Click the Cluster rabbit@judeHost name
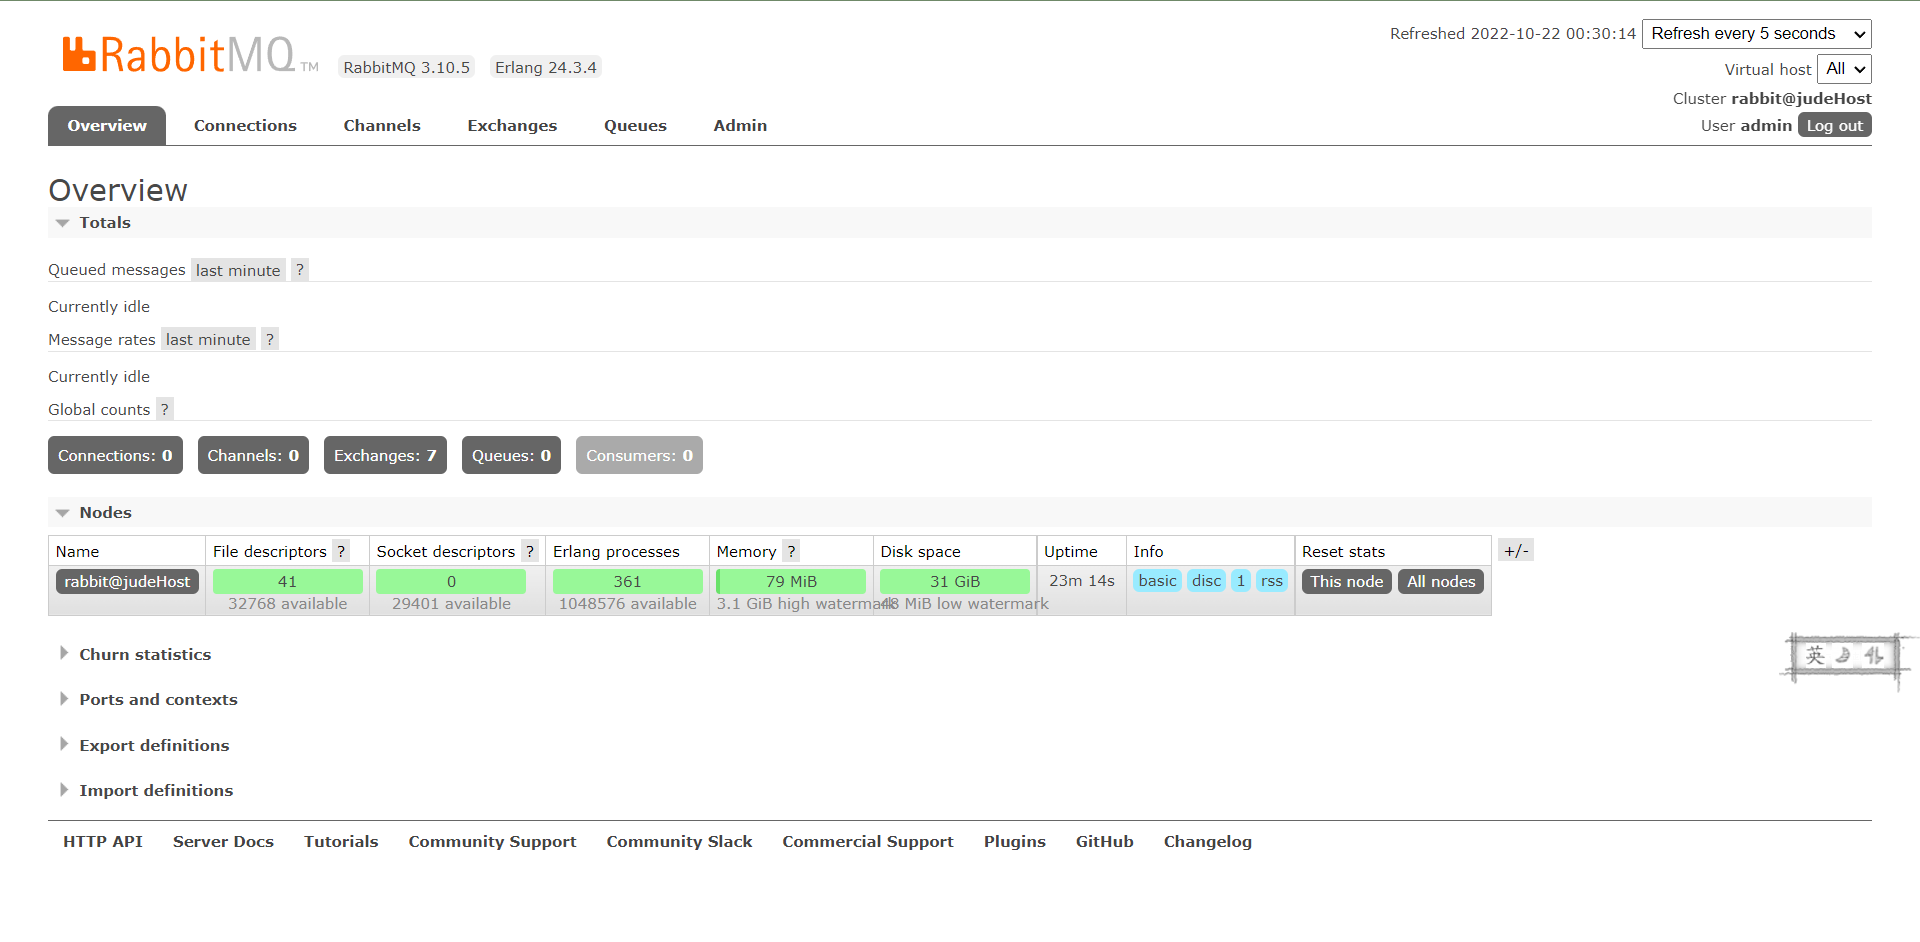 click(1801, 98)
